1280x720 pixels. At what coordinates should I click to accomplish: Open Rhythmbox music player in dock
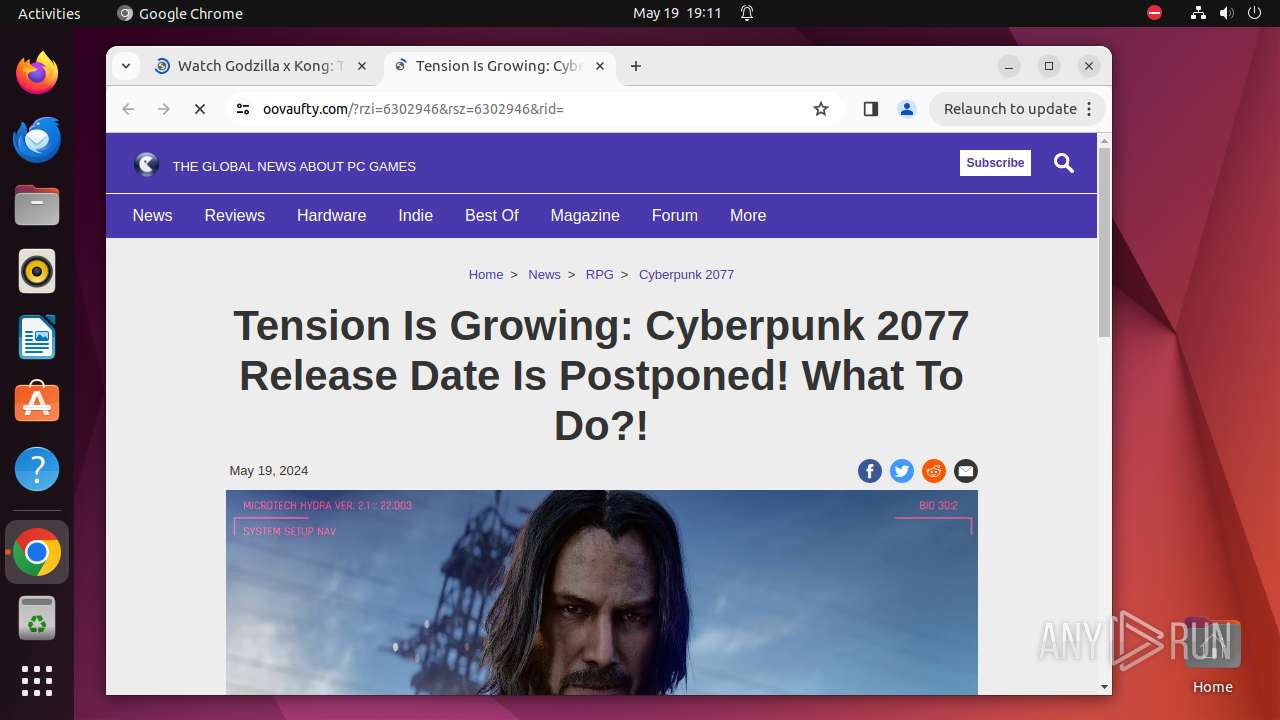[37, 271]
